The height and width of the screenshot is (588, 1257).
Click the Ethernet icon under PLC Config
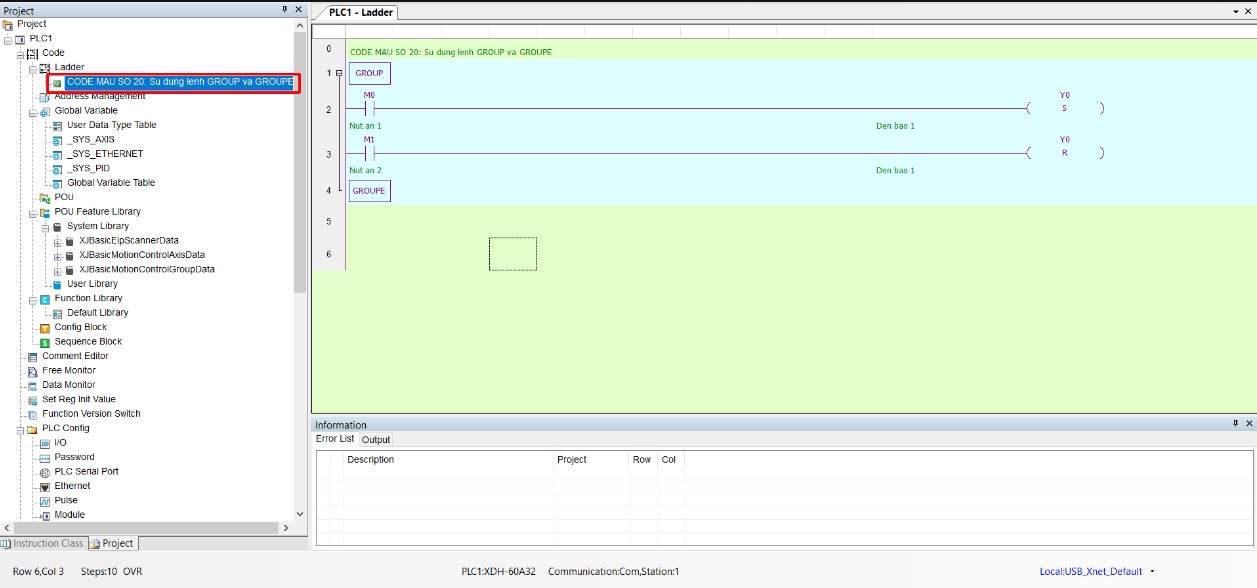(x=45, y=486)
